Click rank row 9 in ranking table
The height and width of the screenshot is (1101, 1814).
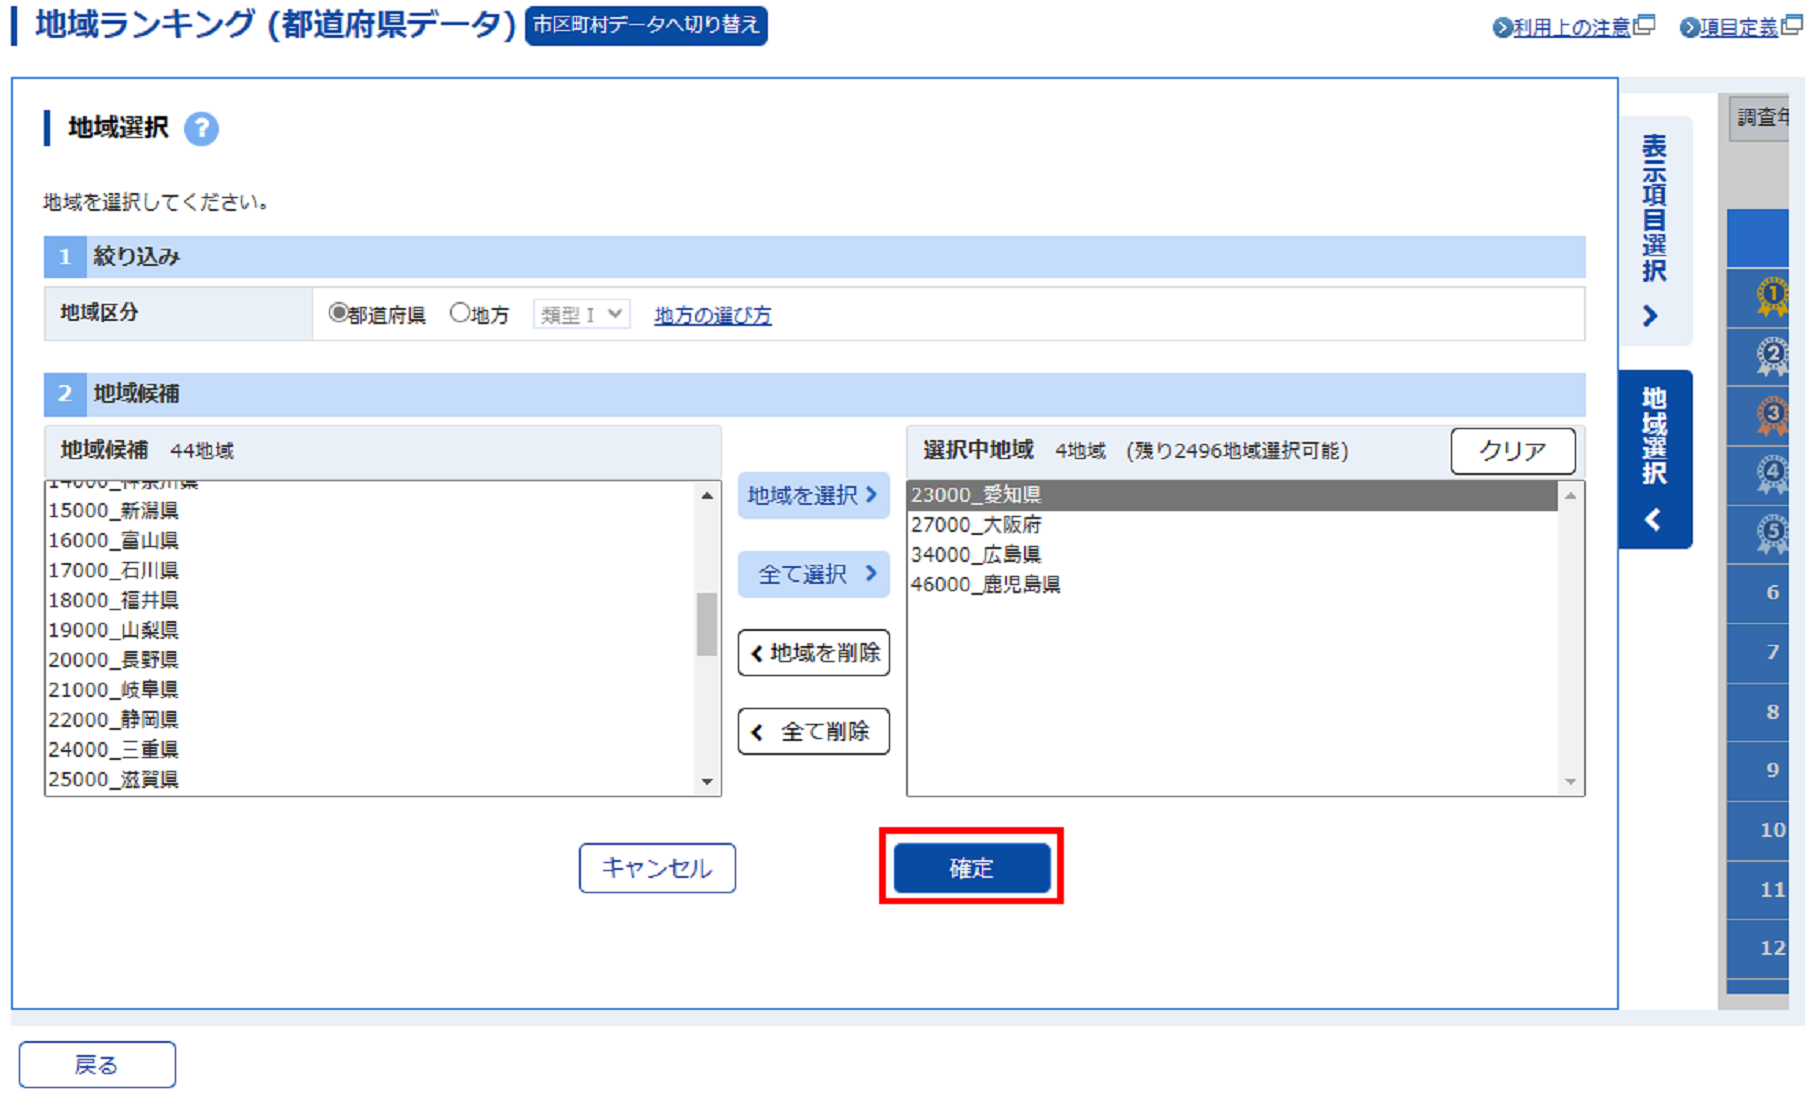pyautogui.click(x=1758, y=771)
